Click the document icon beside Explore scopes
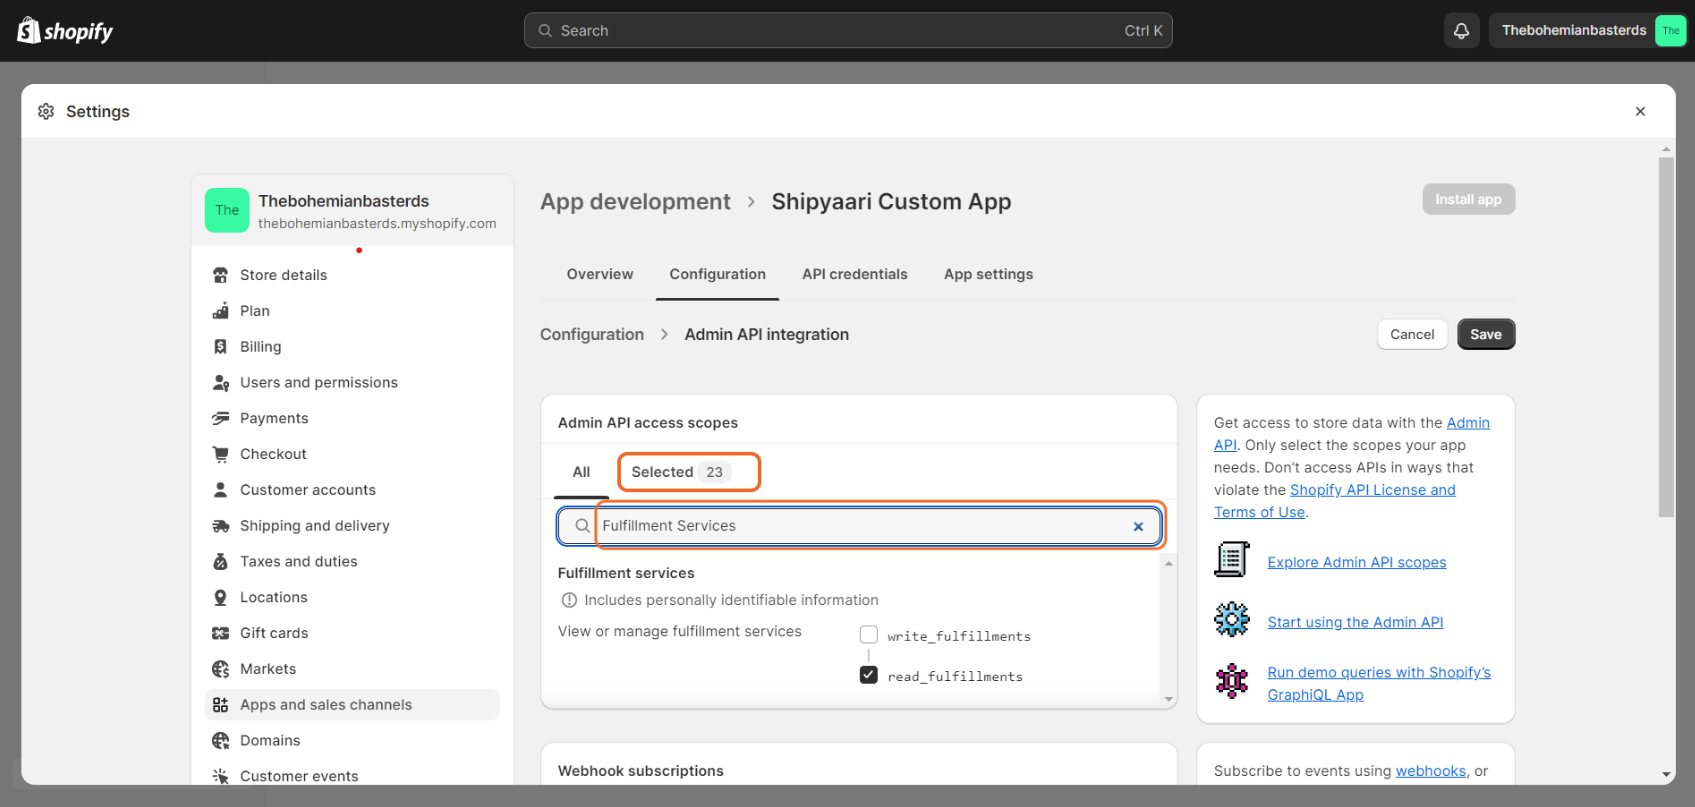 coord(1232,559)
